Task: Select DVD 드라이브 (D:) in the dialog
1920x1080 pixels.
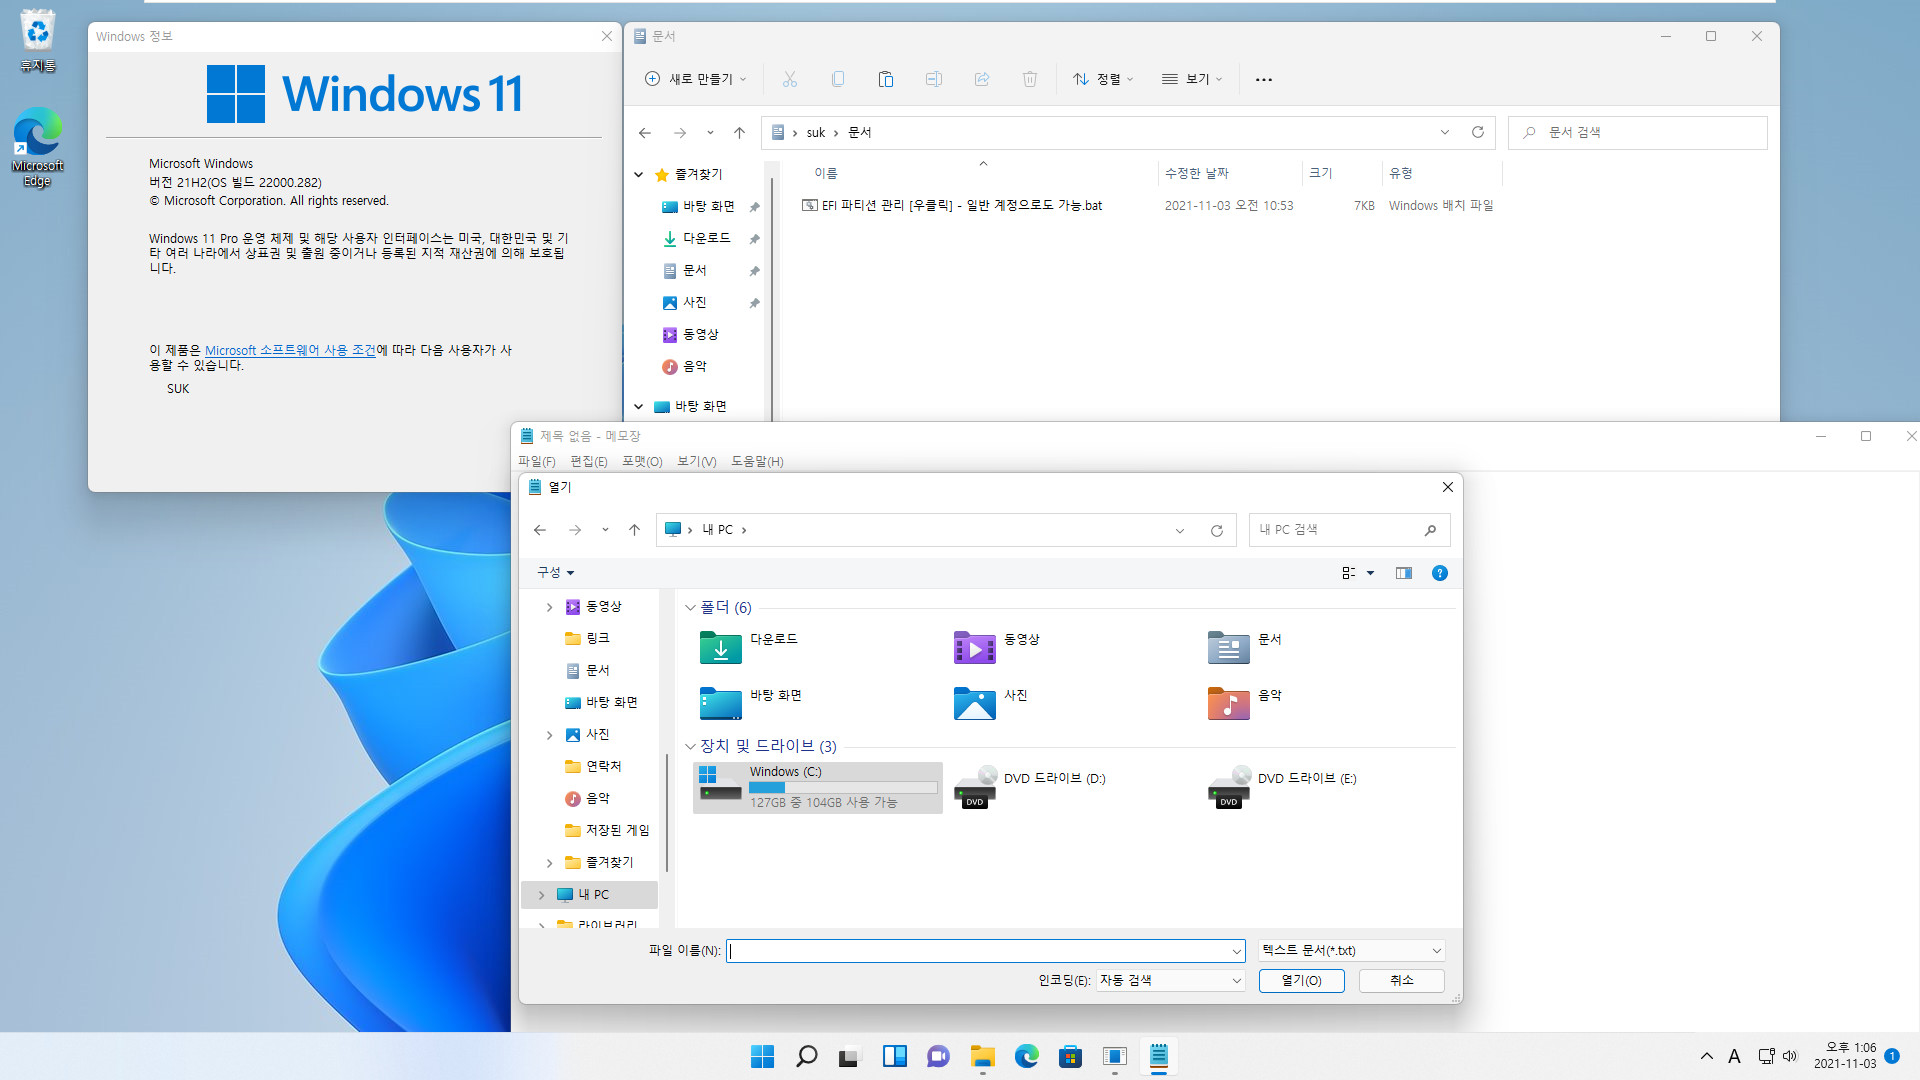Action: (1030, 788)
